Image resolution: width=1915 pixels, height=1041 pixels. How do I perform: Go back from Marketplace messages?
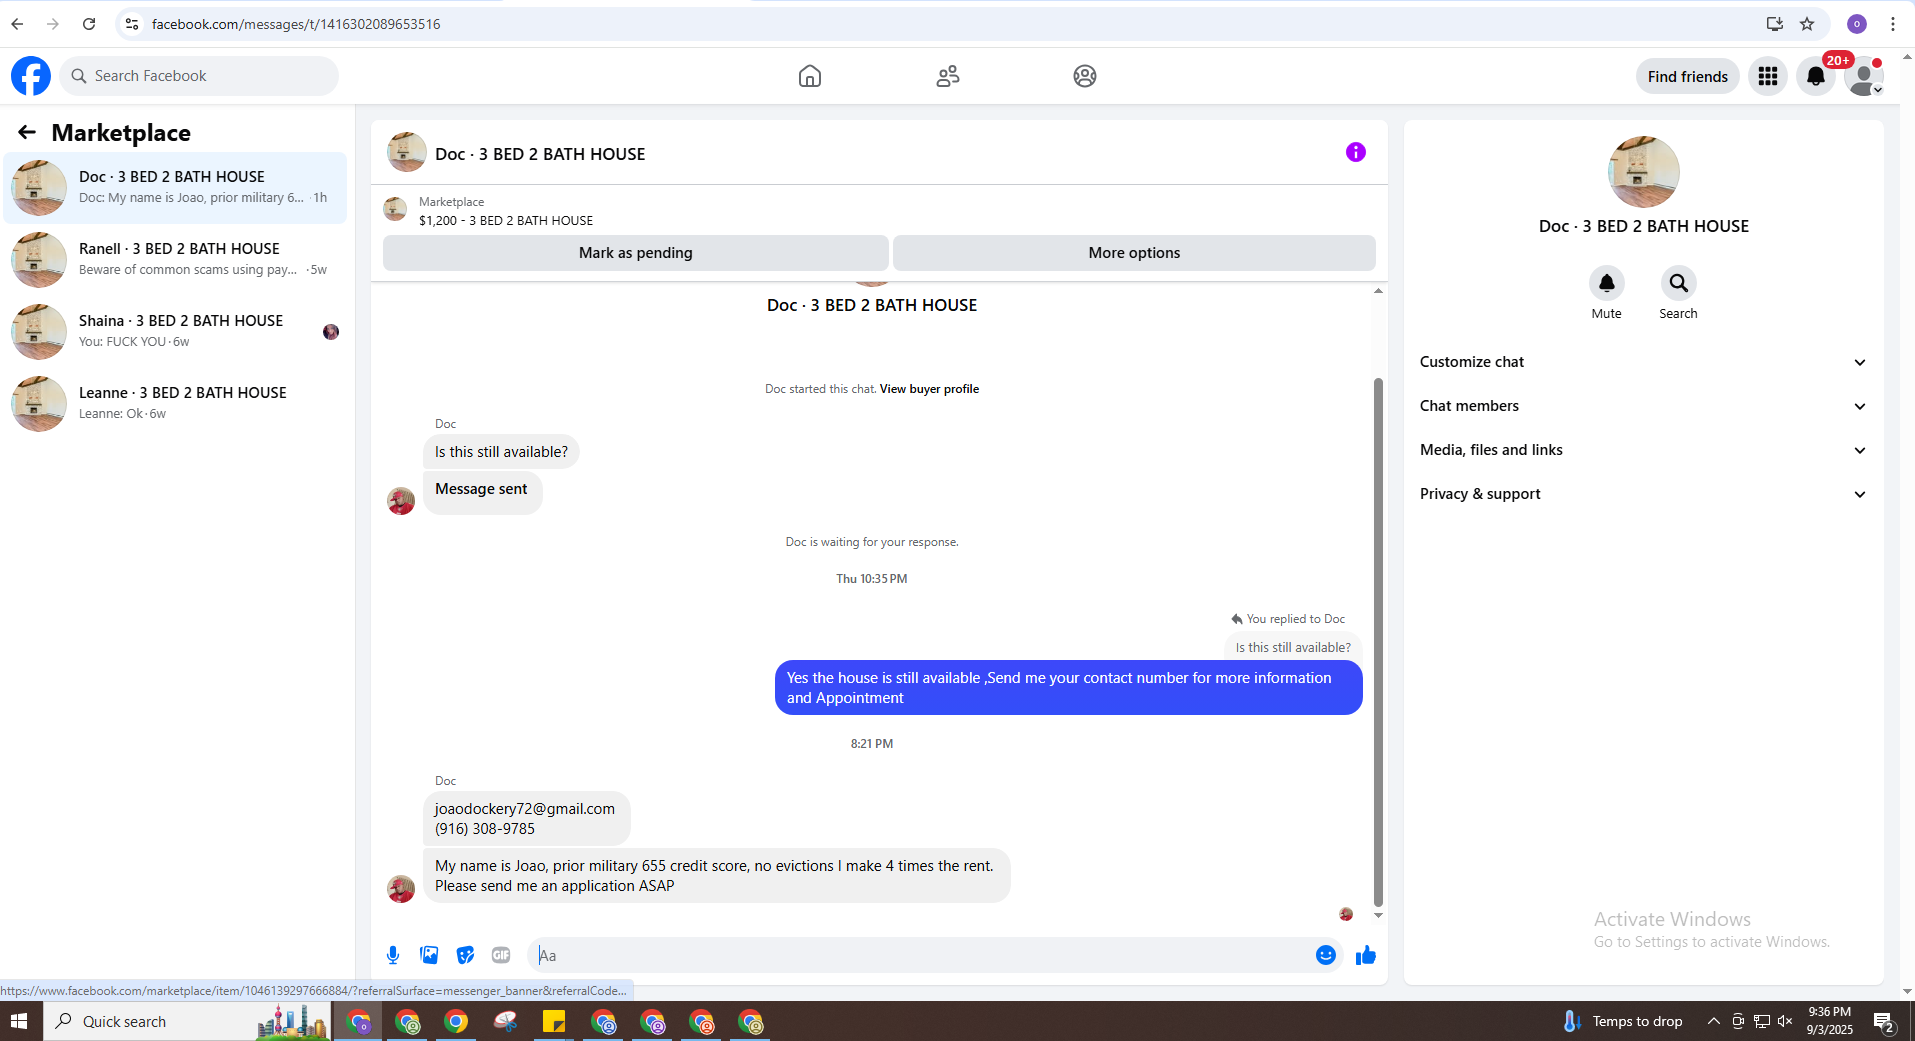[27, 132]
